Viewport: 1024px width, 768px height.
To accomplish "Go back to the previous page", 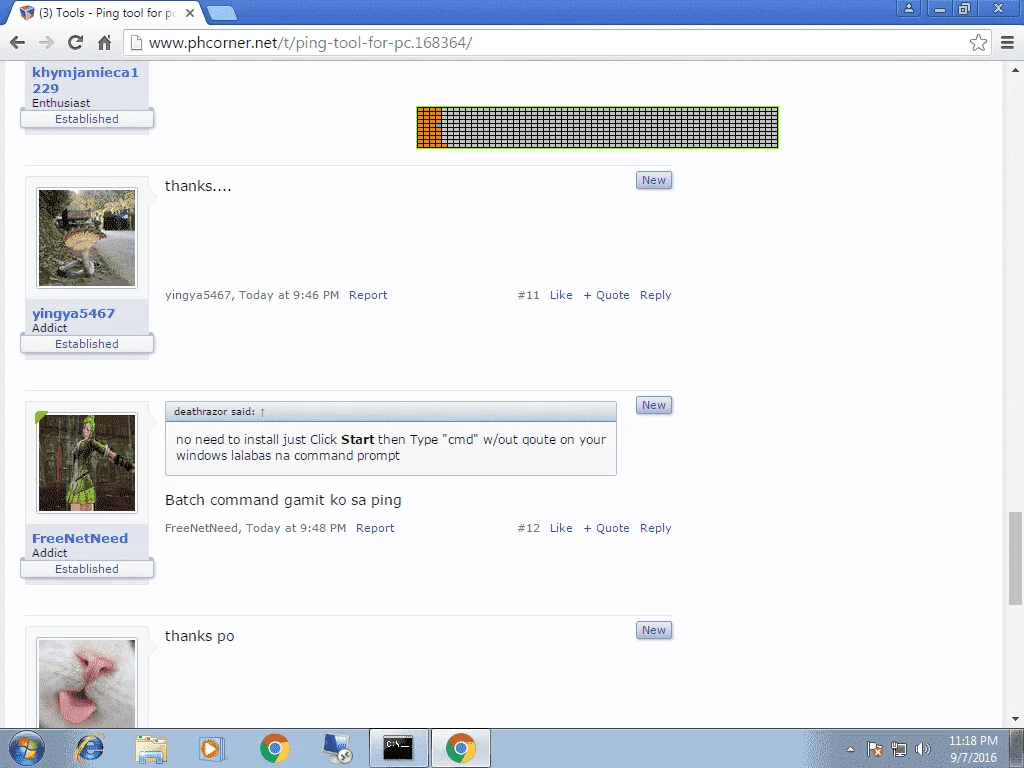I will [18, 43].
